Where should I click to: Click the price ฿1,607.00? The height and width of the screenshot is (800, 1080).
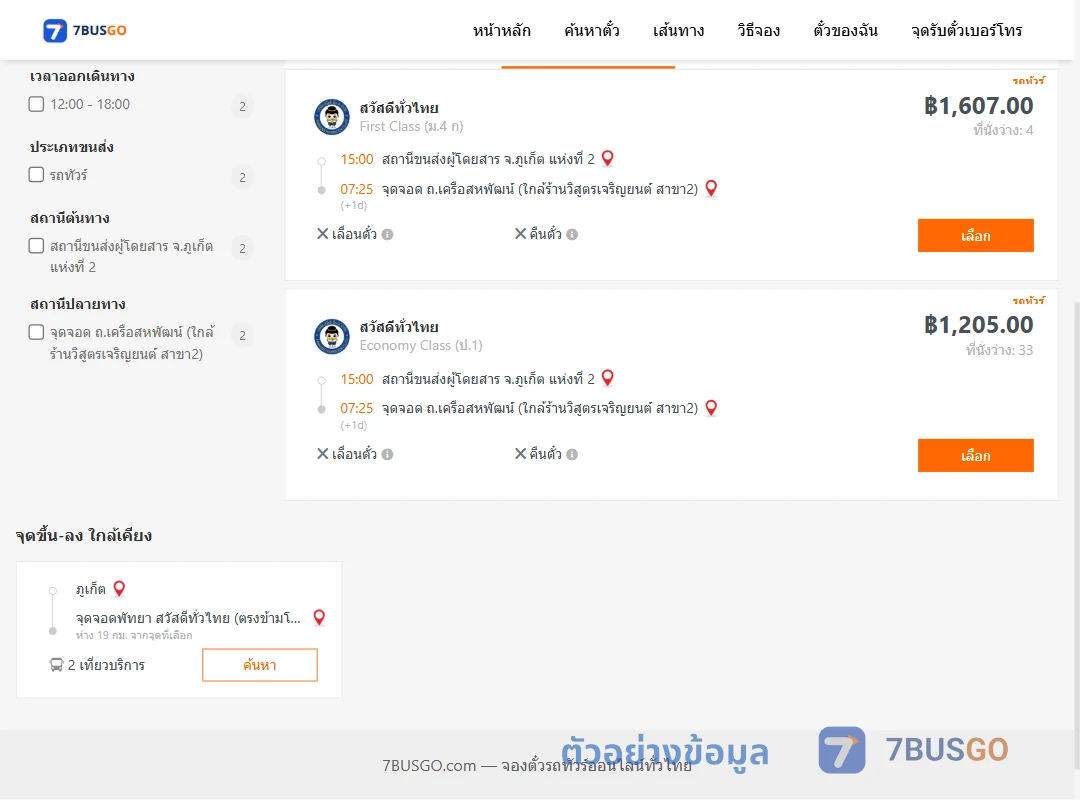[x=978, y=105]
